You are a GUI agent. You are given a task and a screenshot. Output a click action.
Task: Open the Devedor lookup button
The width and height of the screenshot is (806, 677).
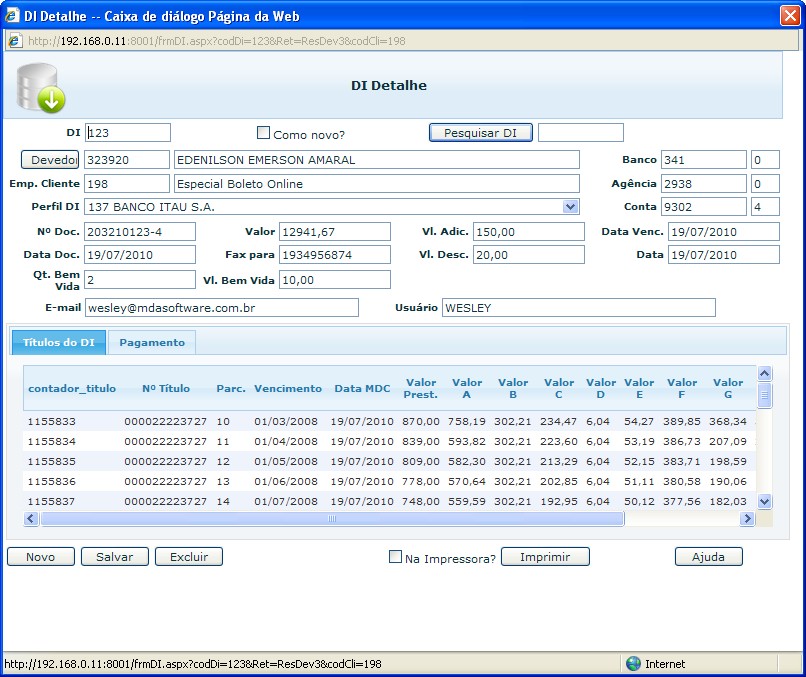tap(49, 160)
